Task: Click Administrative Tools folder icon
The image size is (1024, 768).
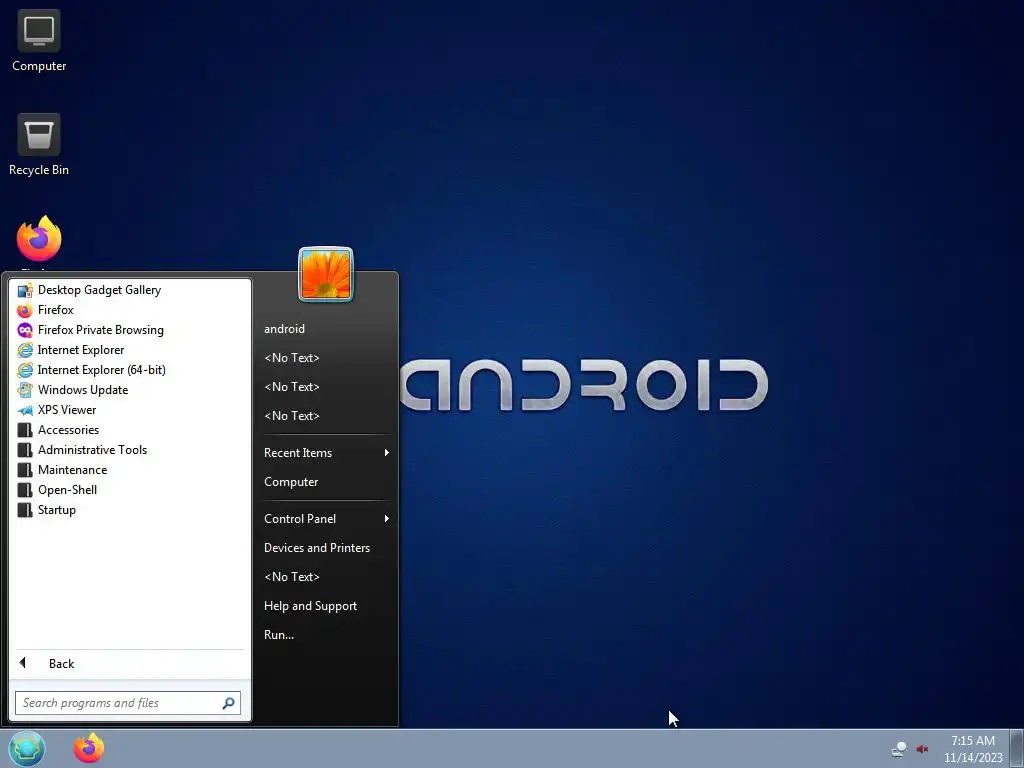Action: tap(25, 450)
